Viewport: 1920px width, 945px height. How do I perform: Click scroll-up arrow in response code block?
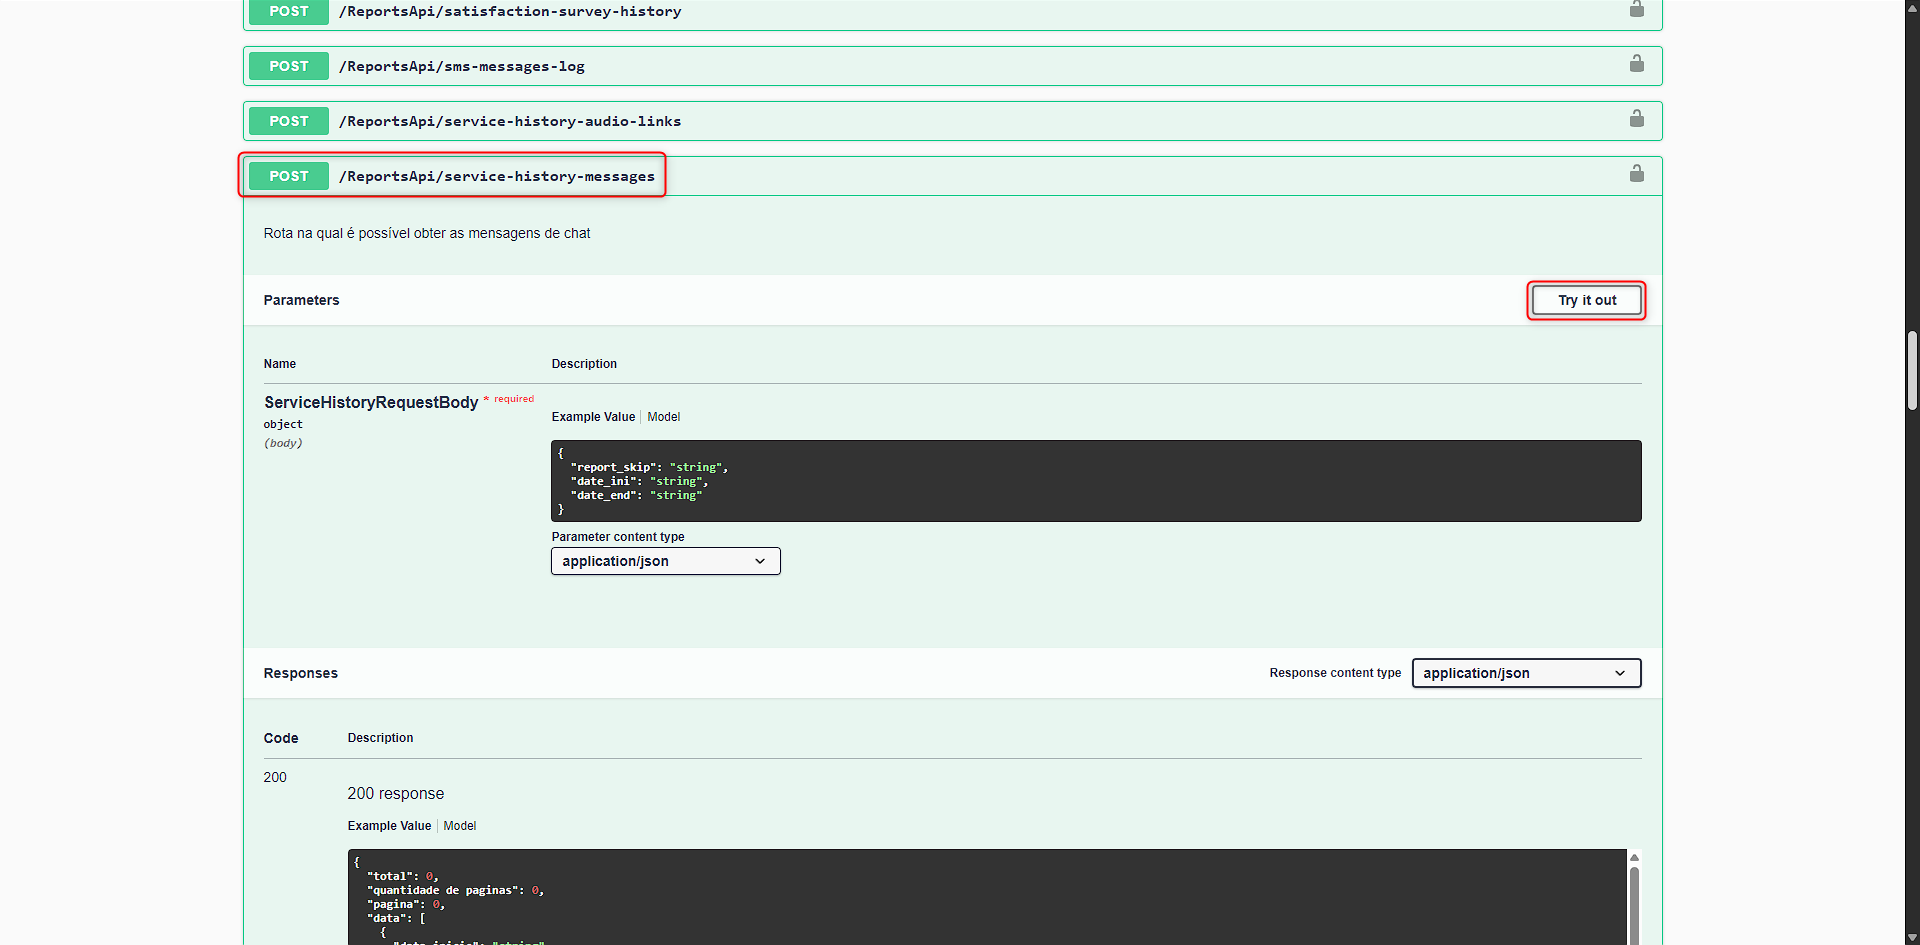(1634, 858)
